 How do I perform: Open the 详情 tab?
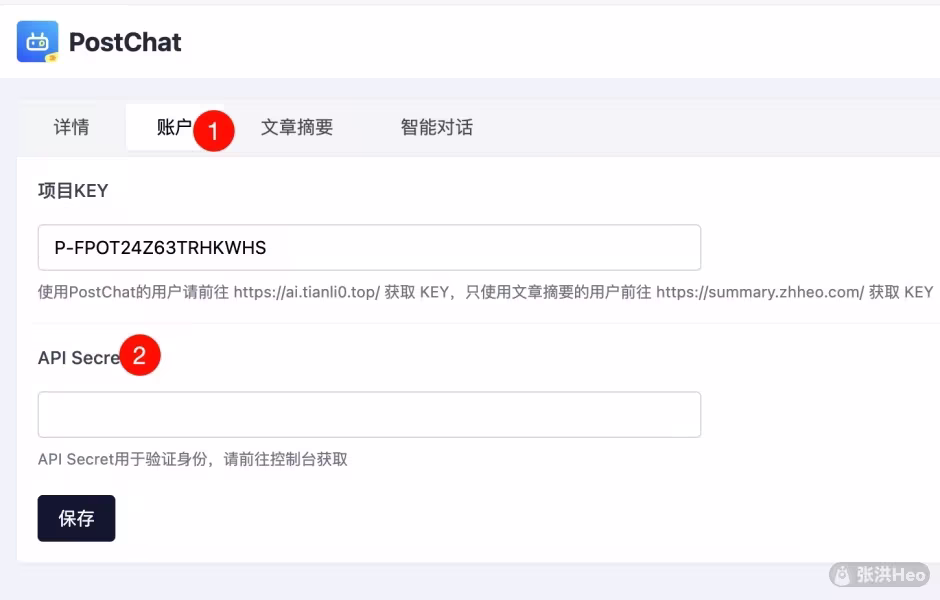(x=71, y=127)
